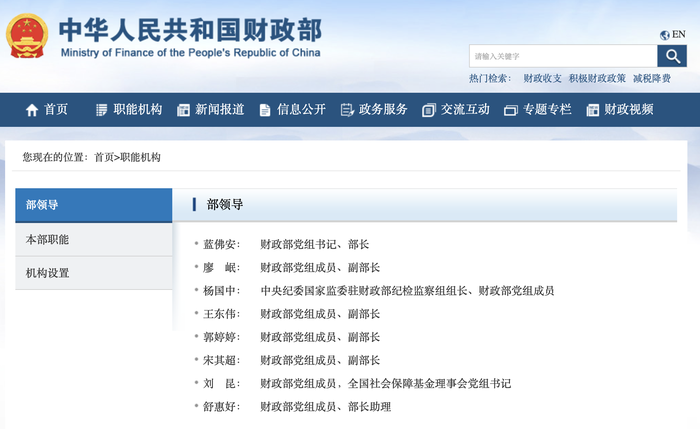Open 刘昆 leader profile

[x=219, y=384]
